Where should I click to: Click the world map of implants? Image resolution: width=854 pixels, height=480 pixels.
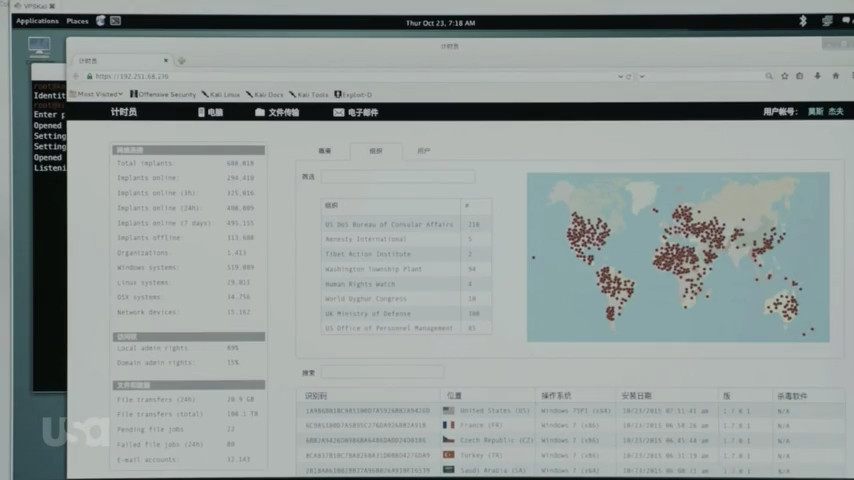(678, 257)
